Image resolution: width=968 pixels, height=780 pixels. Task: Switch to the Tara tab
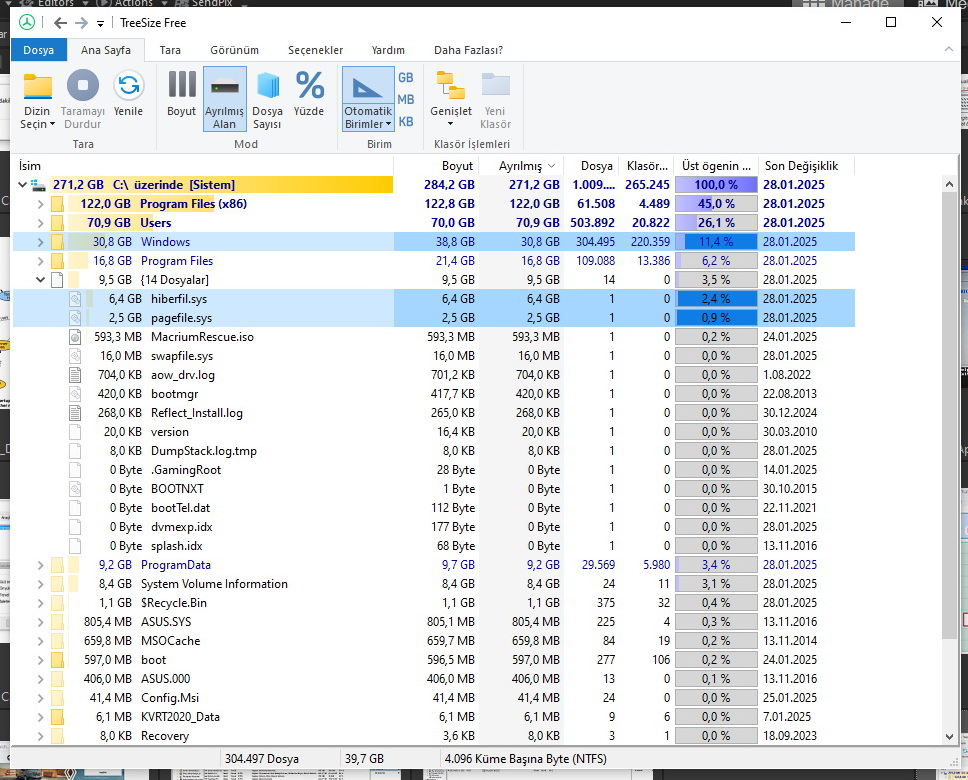pos(170,50)
